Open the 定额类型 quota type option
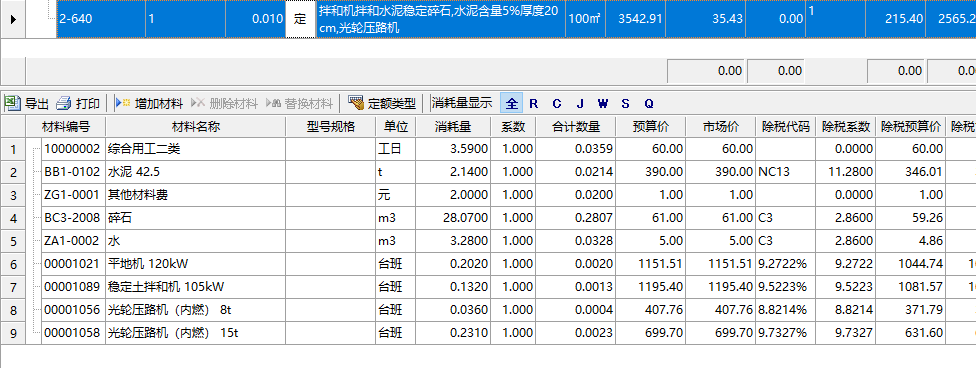Image resolution: width=976 pixels, height=368 pixels. (x=382, y=103)
